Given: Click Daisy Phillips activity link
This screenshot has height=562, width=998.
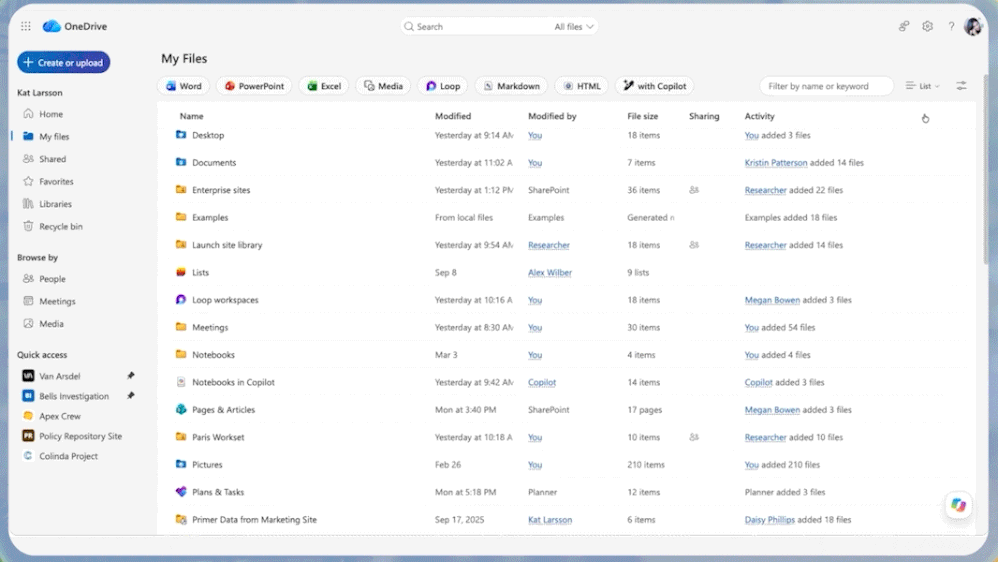Looking at the screenshot, I should [770, 519].
